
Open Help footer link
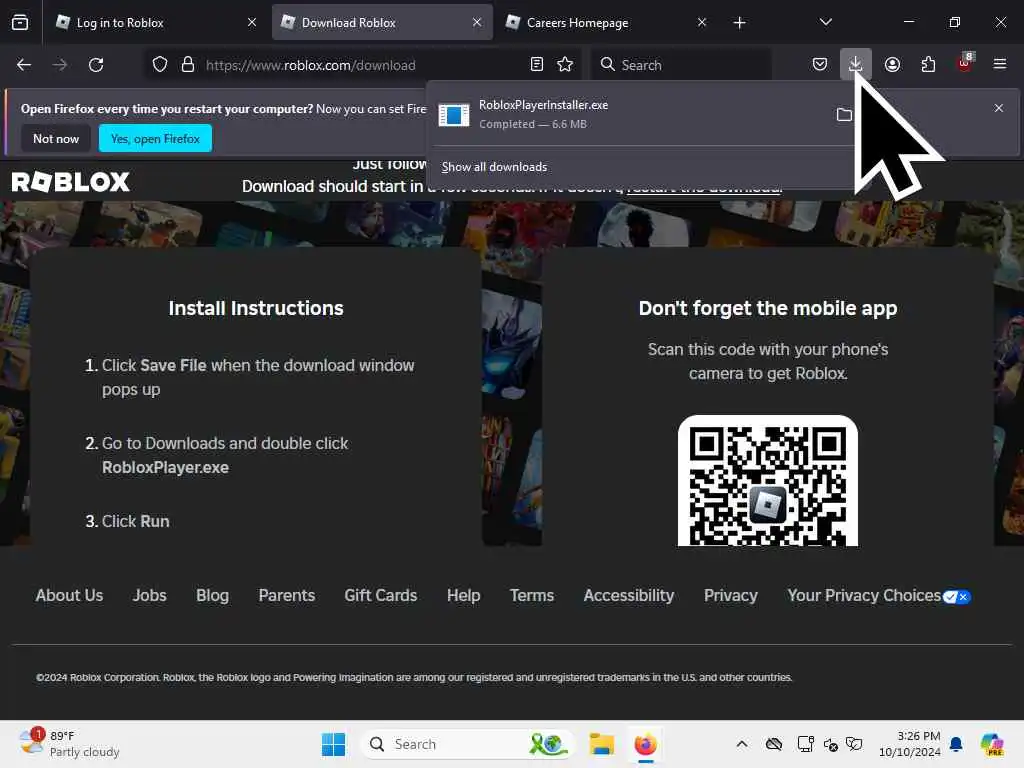click(464, 596)
